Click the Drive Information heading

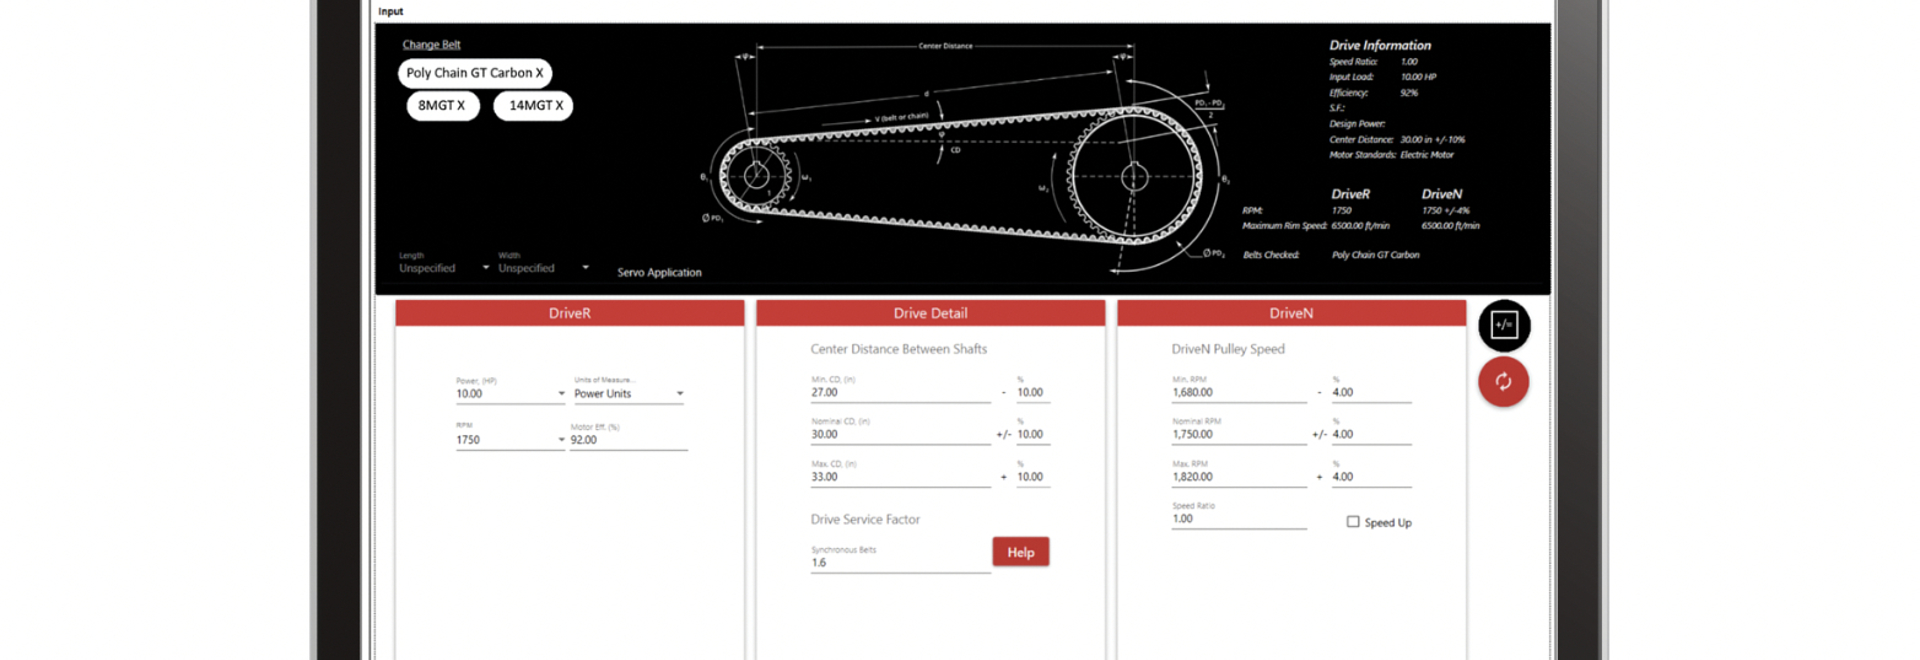tap(1380, 46)
